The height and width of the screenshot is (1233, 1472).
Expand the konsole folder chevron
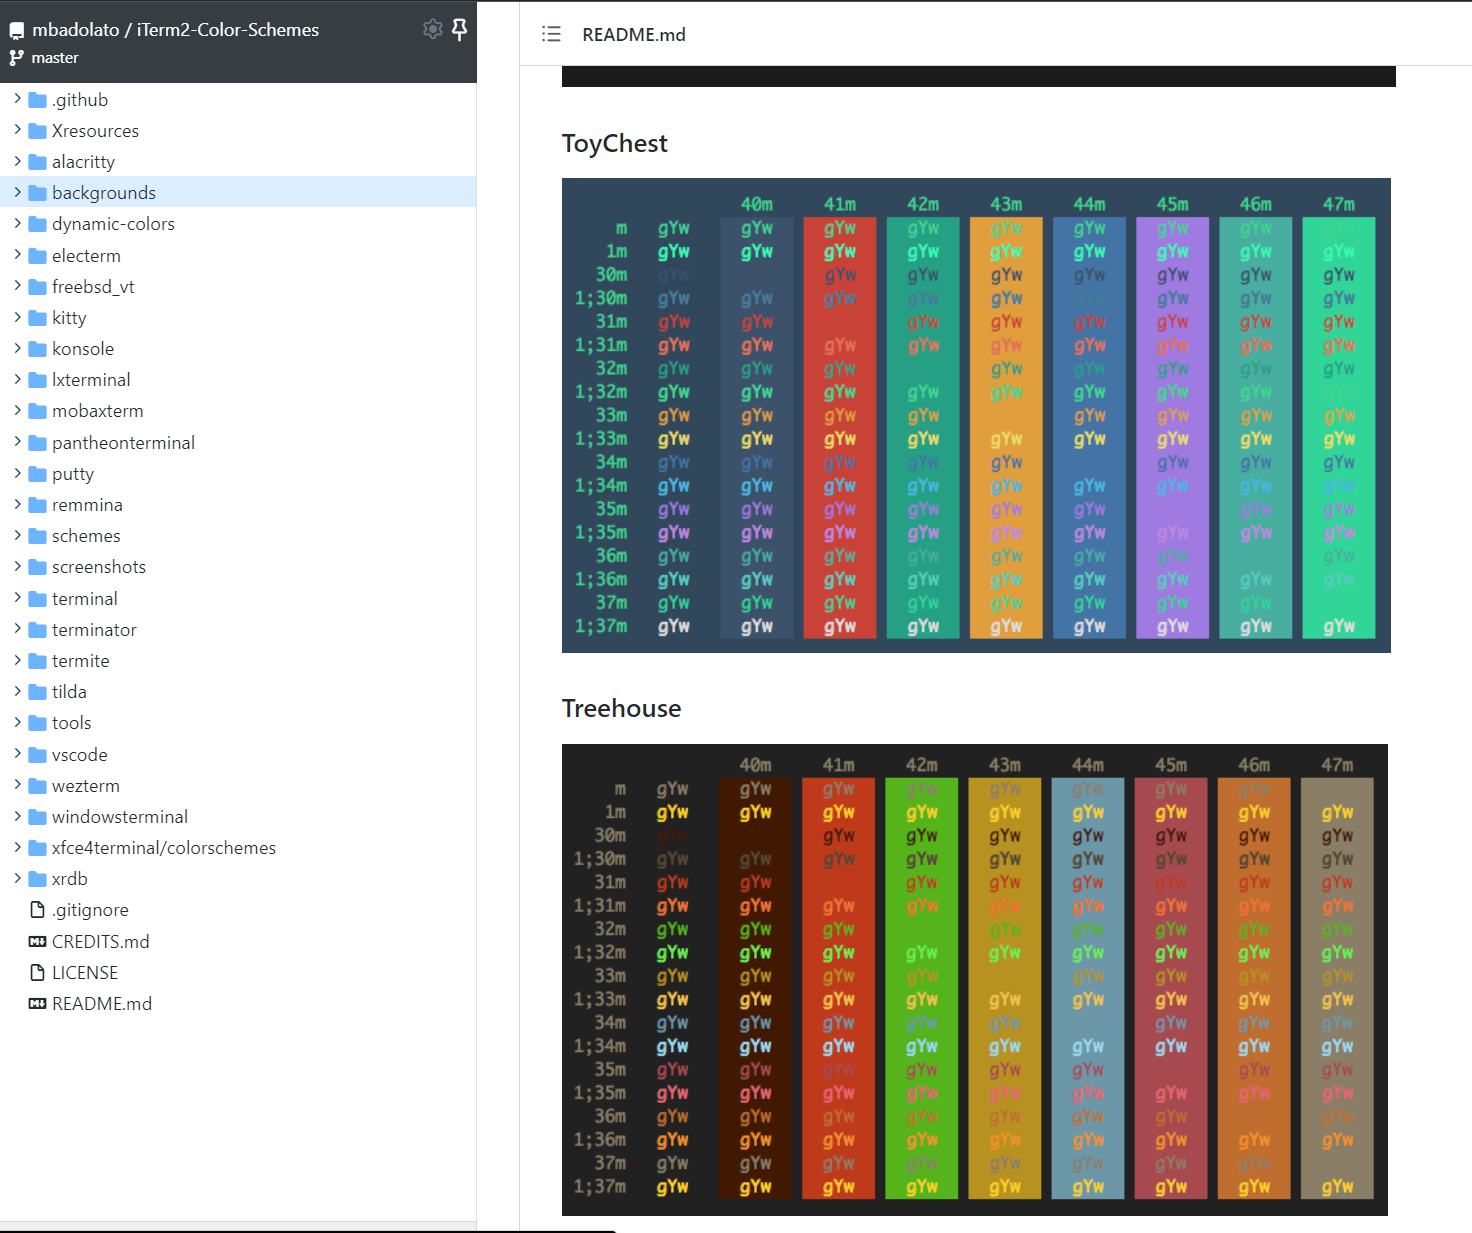click(17, 348)
